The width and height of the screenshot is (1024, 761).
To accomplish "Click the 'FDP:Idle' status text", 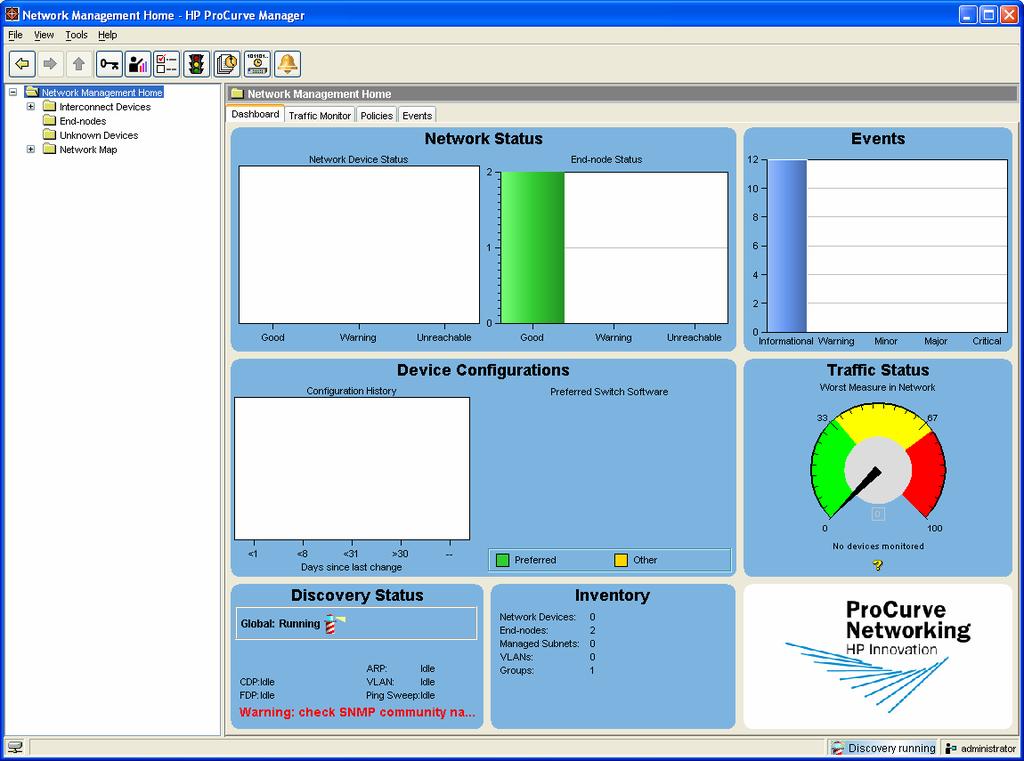I will tap(257, 695).
